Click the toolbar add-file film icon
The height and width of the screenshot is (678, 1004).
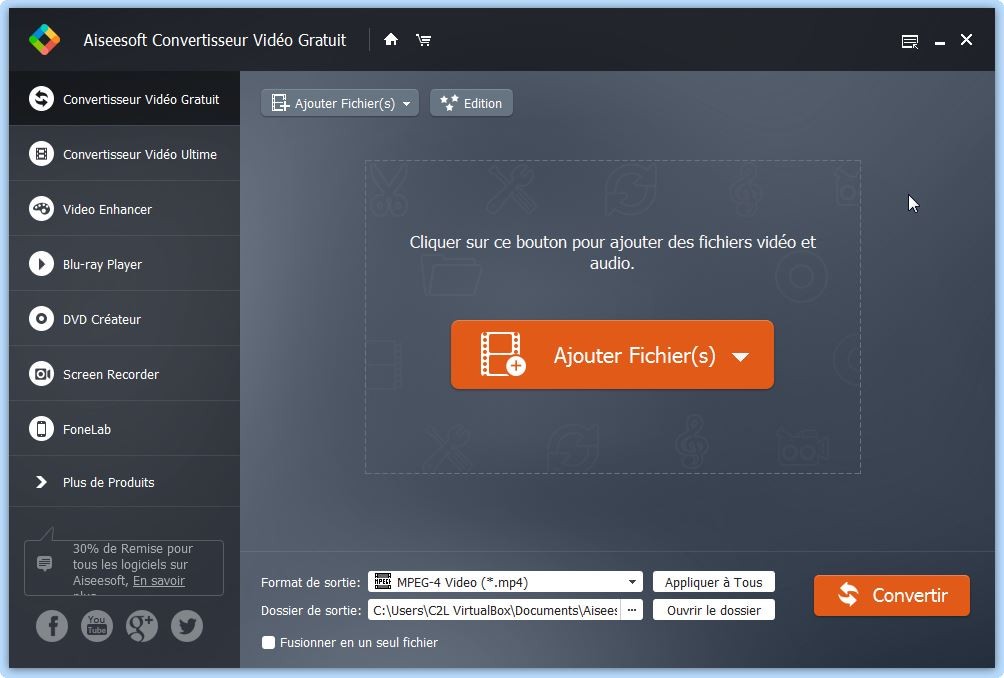(x=280, y=103)
